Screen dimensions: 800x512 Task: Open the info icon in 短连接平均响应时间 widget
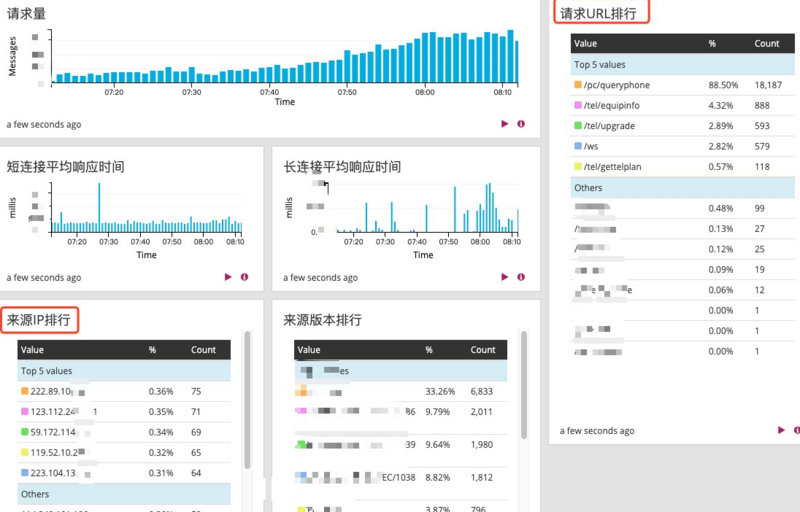click(x=244, y=277)
